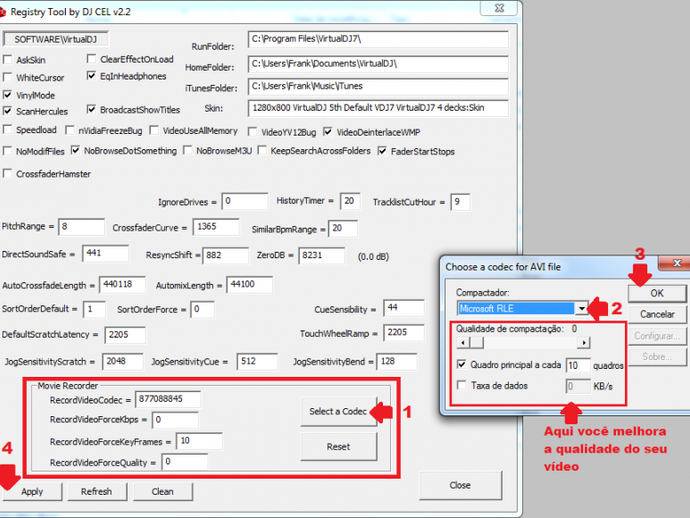Click the AutomixLength value field

pyautogui.click(x=250, y=284)
